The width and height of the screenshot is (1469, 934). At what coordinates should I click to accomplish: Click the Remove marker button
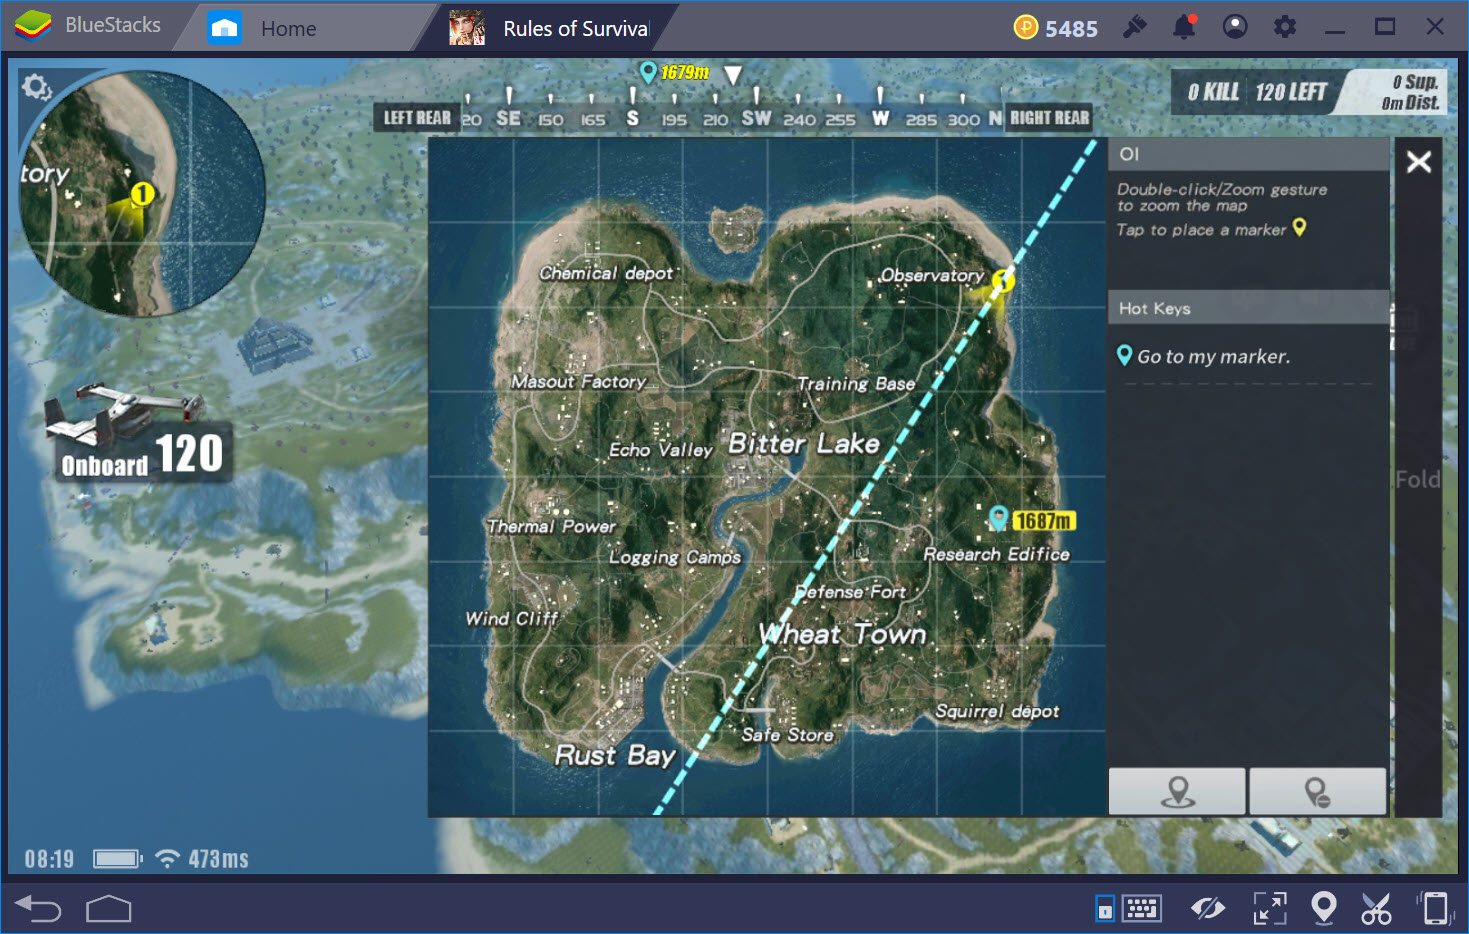click(1317, 792)
